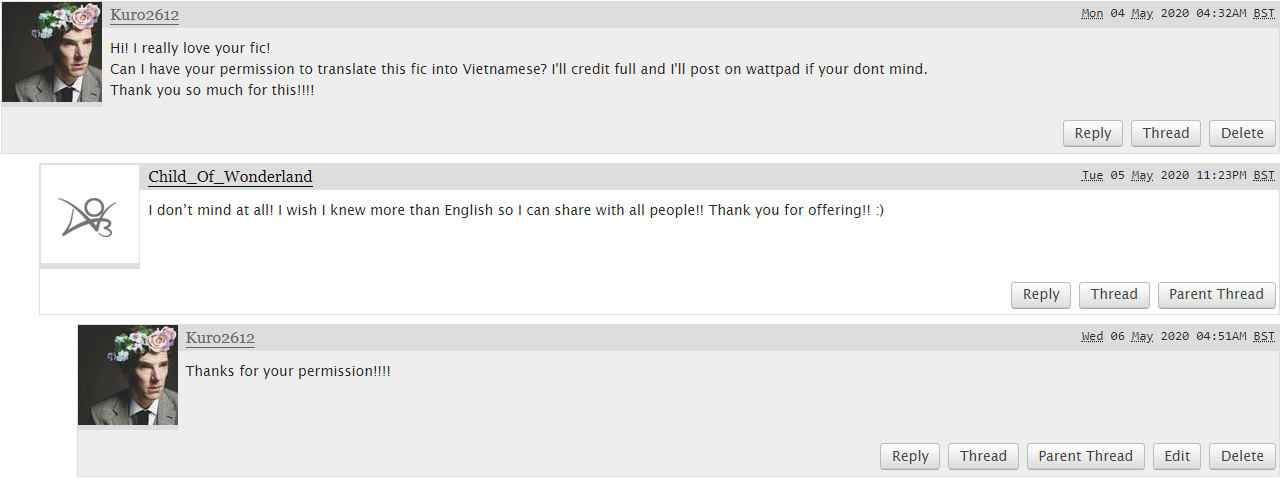Click the Mon 04 May 2020 timestamp

pos(1178,14)
